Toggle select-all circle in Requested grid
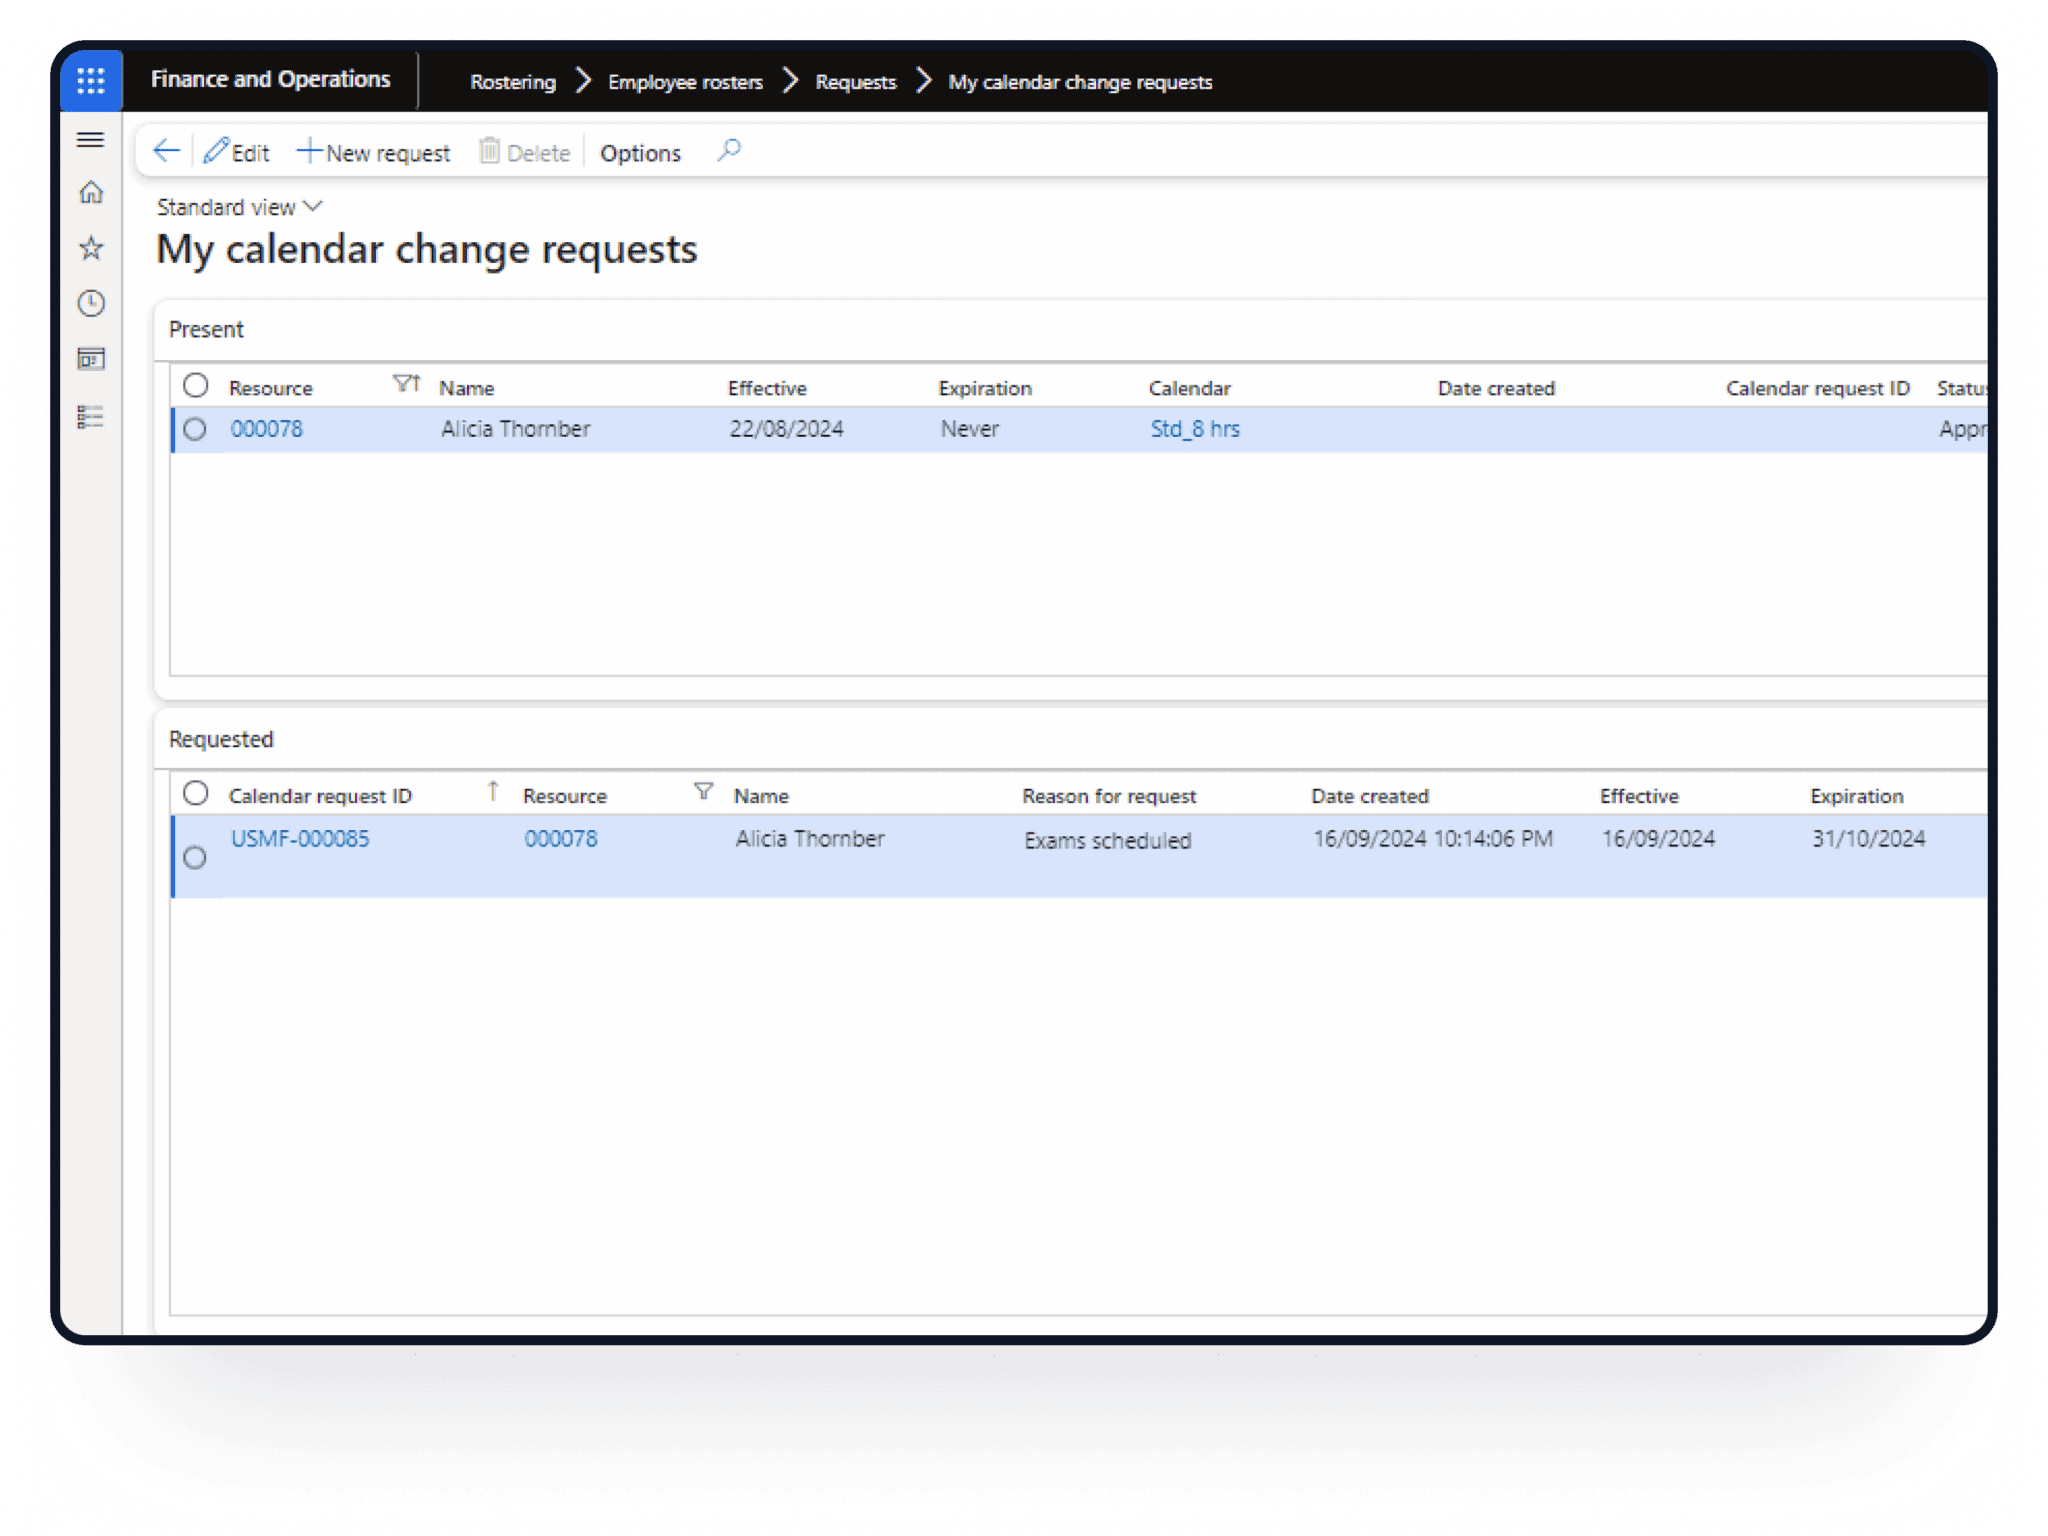 point(195,794)
